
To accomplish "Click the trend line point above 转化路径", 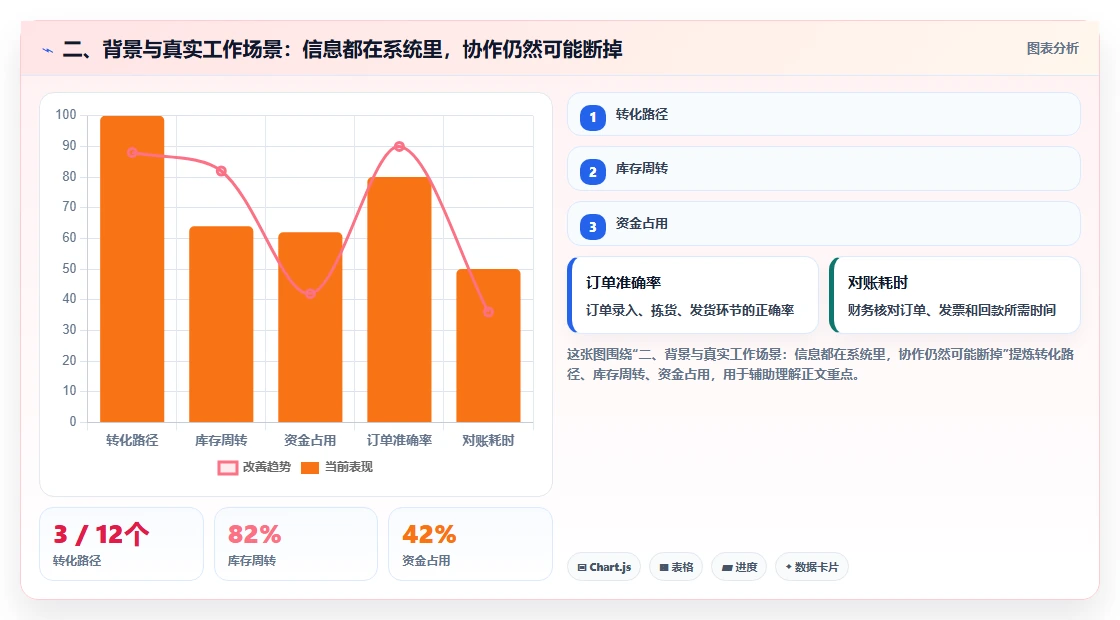I will click(132, 152).
